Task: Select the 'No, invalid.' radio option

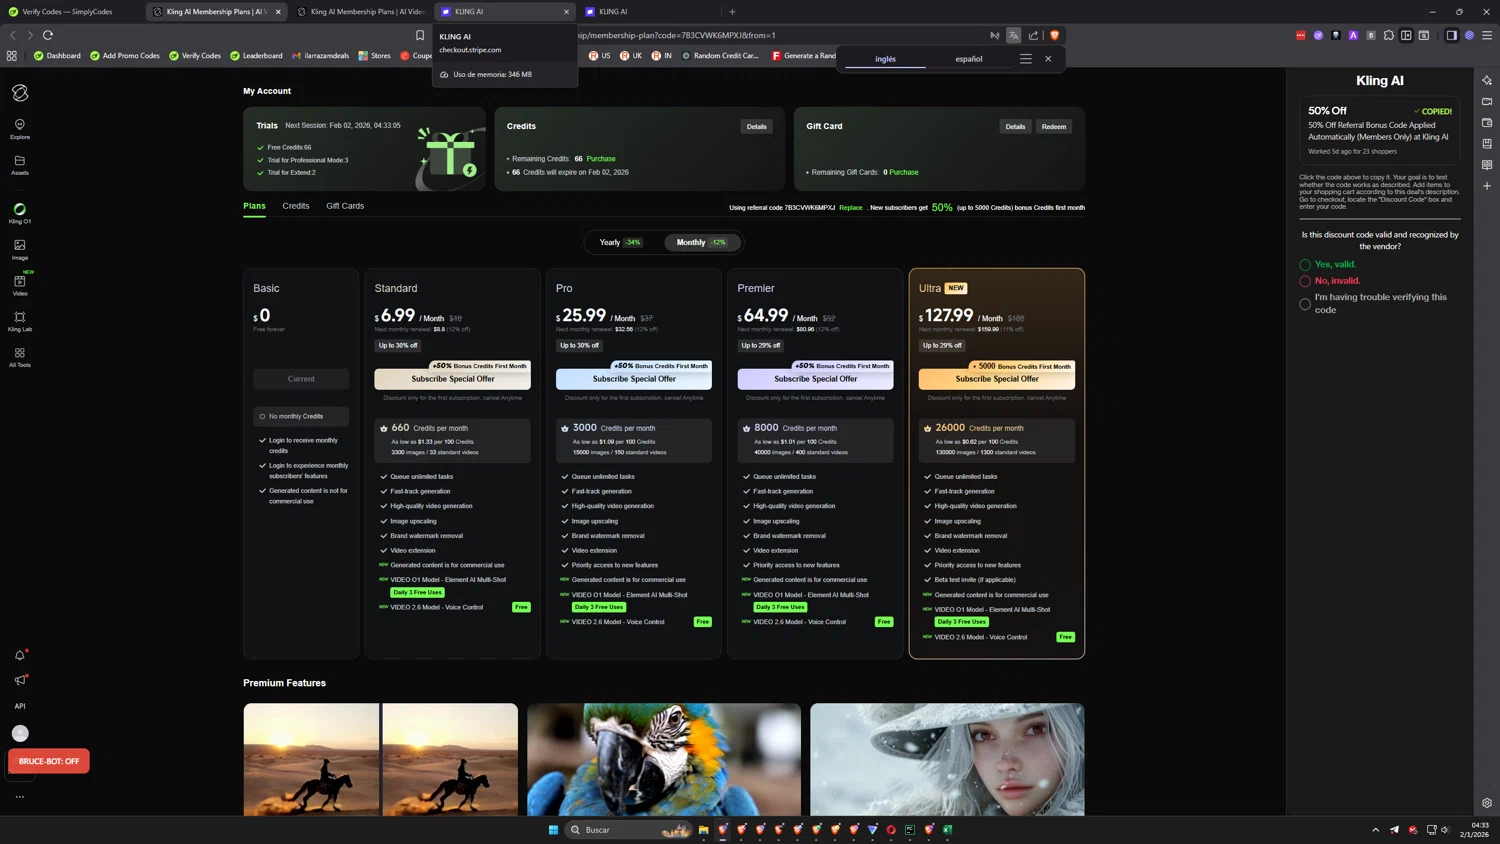Action: pyautogui.click(x=1305, y=281)
